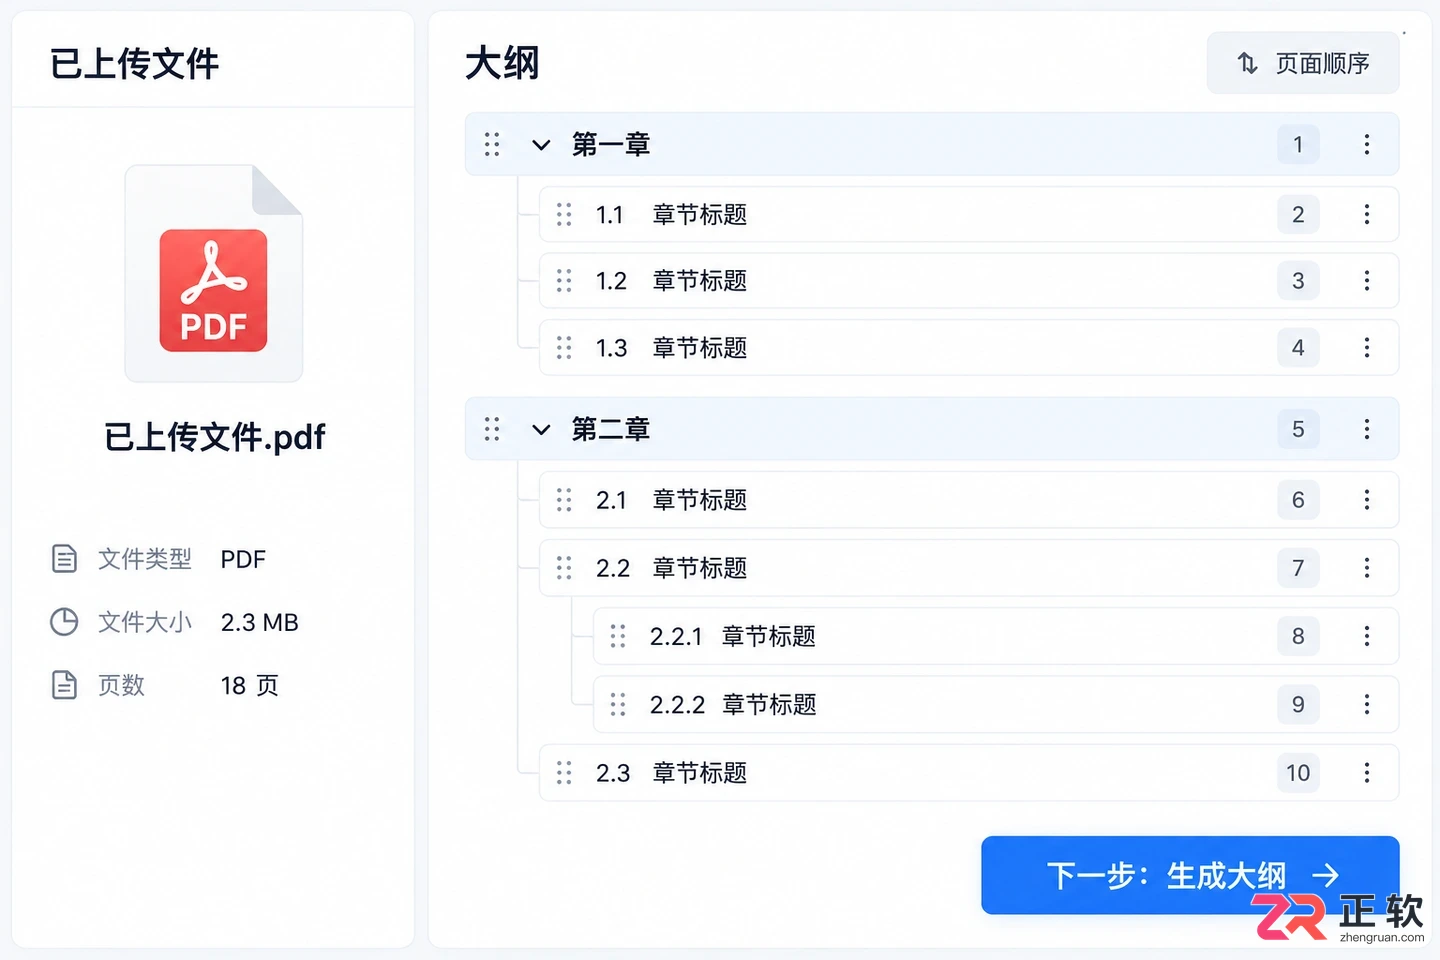The height and width of the screenshot is (960, 1440).
Task: Collapse the 第一章 chapter chevron
Action: tap(541, 145)
